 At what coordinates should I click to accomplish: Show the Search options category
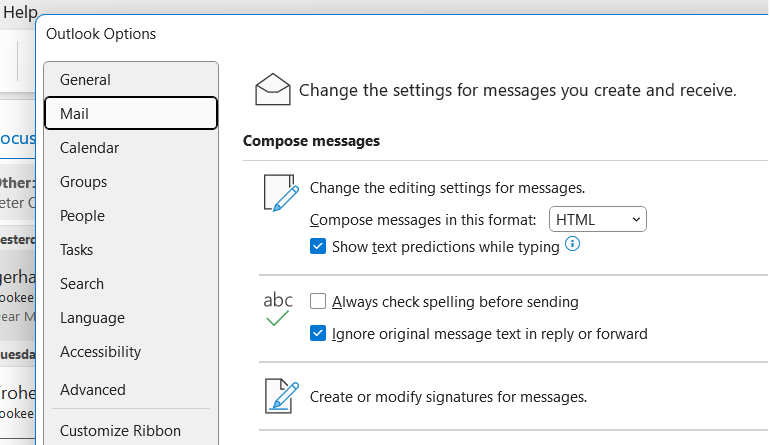[81, 284]
